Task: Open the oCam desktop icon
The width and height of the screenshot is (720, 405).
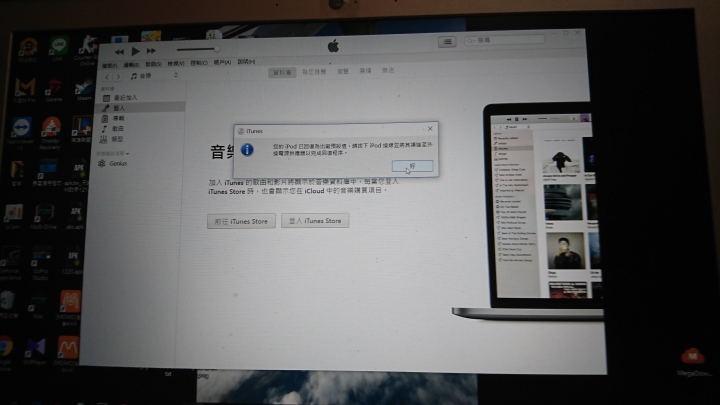Action: click(13, 216)
